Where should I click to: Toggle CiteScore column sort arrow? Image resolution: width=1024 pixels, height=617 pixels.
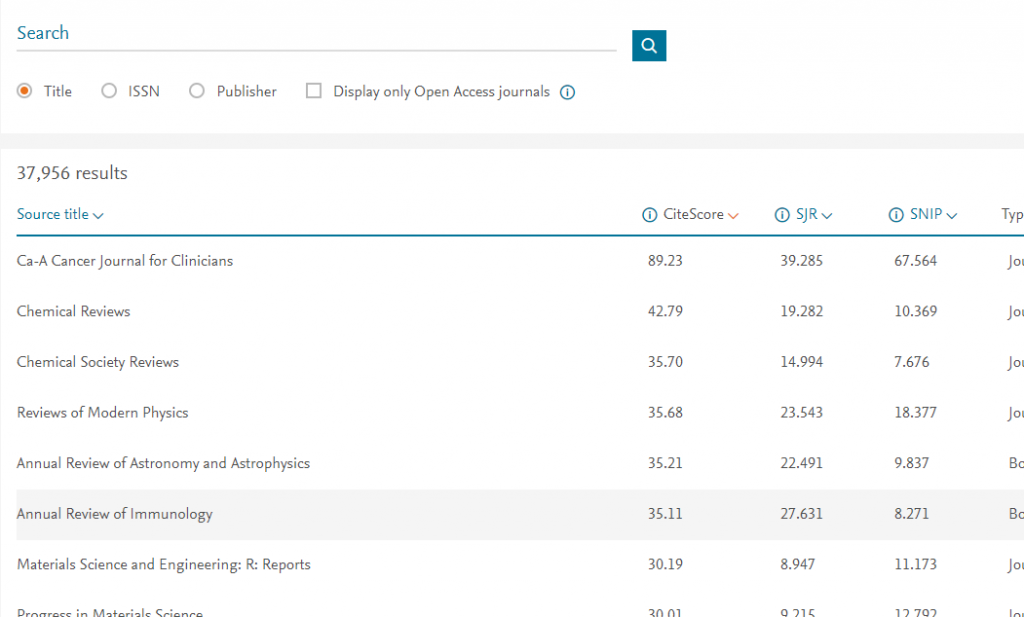click(x=733, y=215)
